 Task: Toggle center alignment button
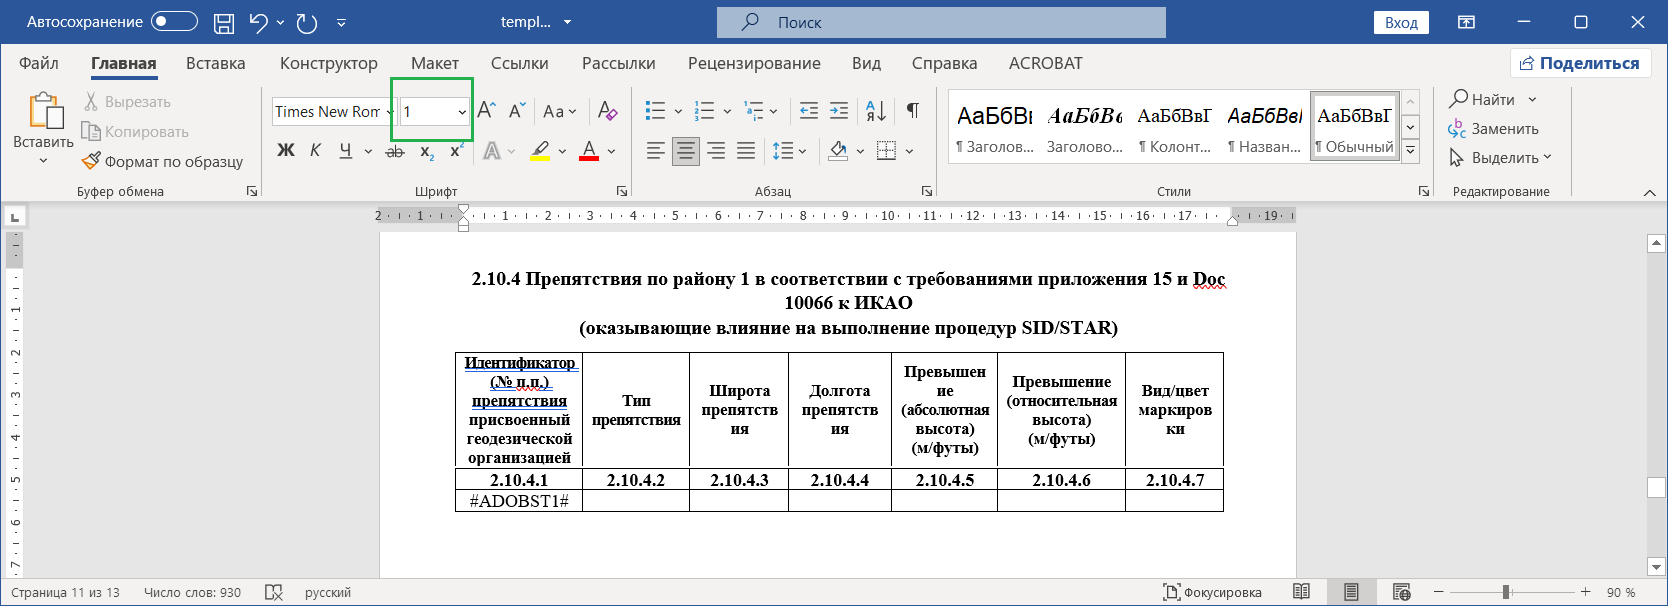click(x=686, y=151)
